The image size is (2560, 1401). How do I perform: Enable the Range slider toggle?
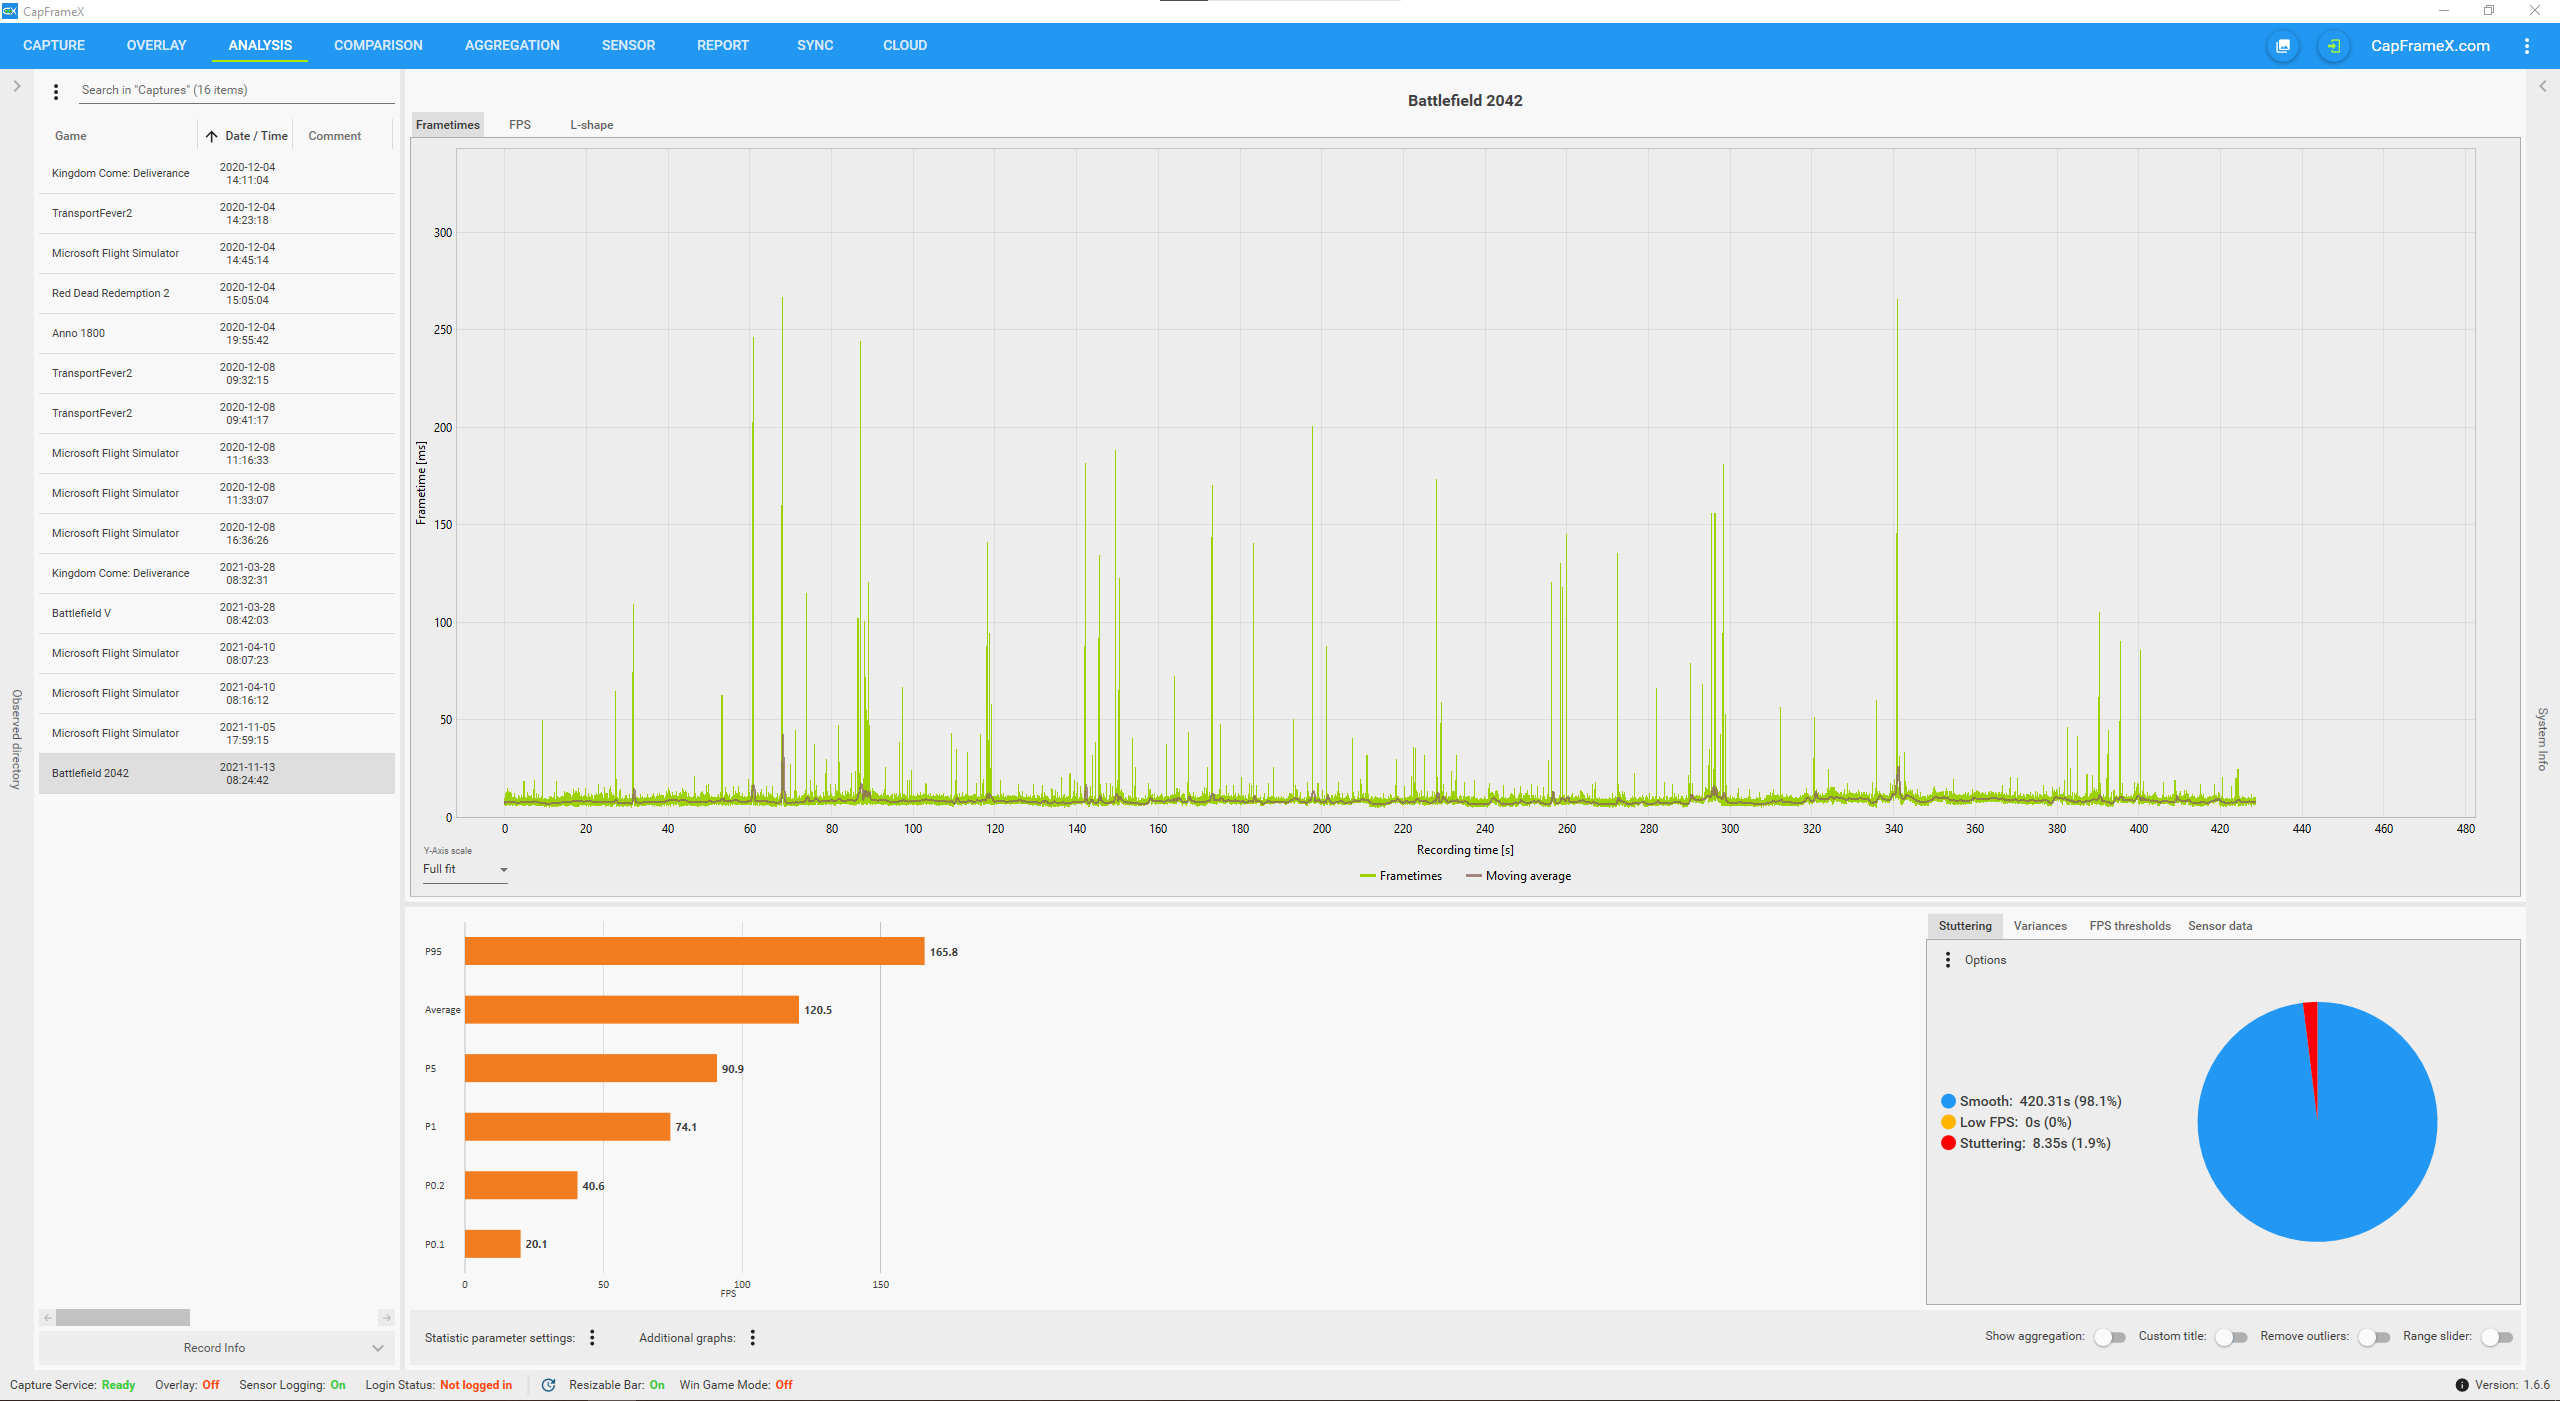point(2497,1337)
